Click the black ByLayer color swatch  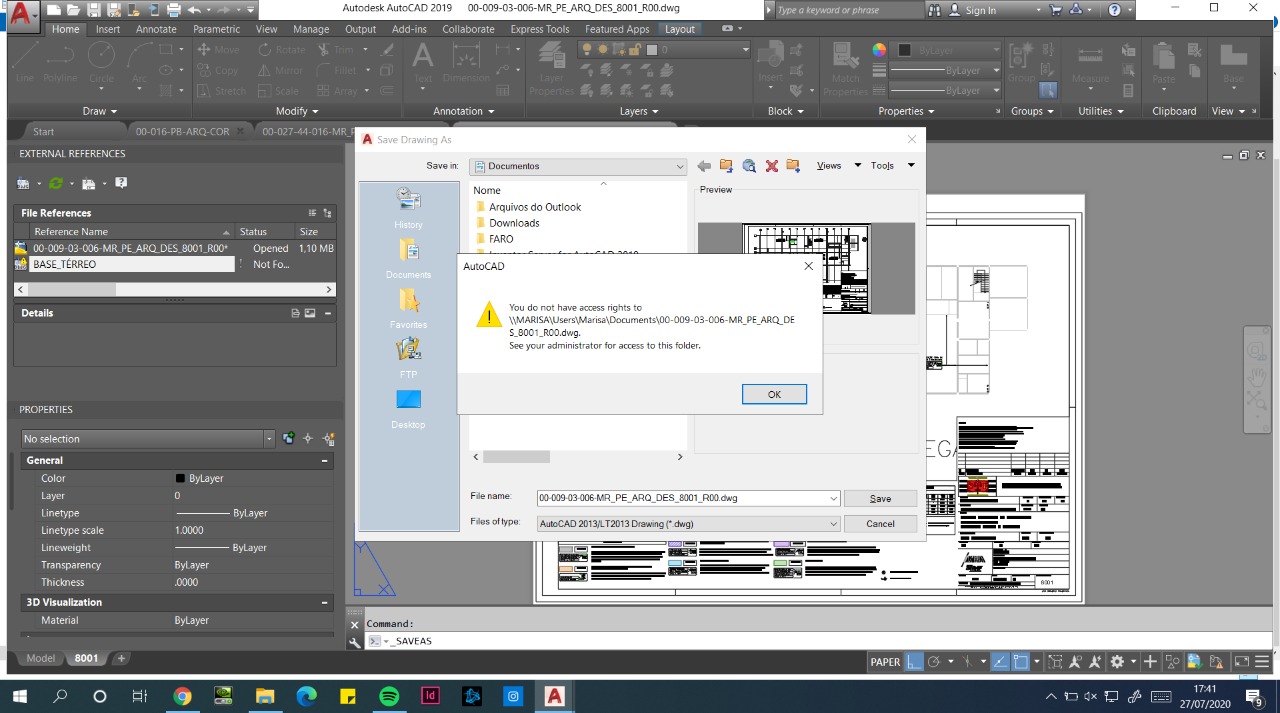click(x=180, y=479)
